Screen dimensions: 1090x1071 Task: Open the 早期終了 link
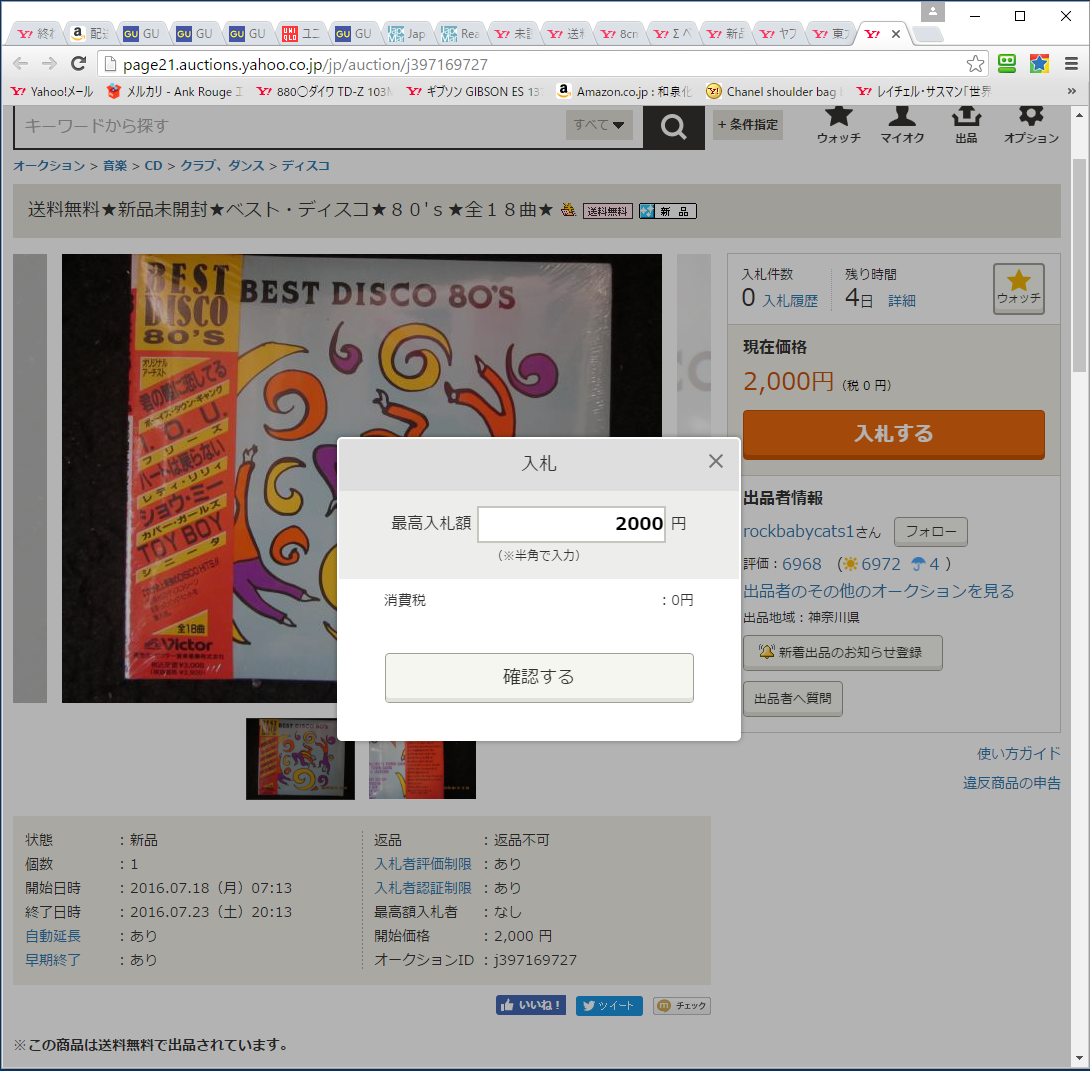[53, 960]
